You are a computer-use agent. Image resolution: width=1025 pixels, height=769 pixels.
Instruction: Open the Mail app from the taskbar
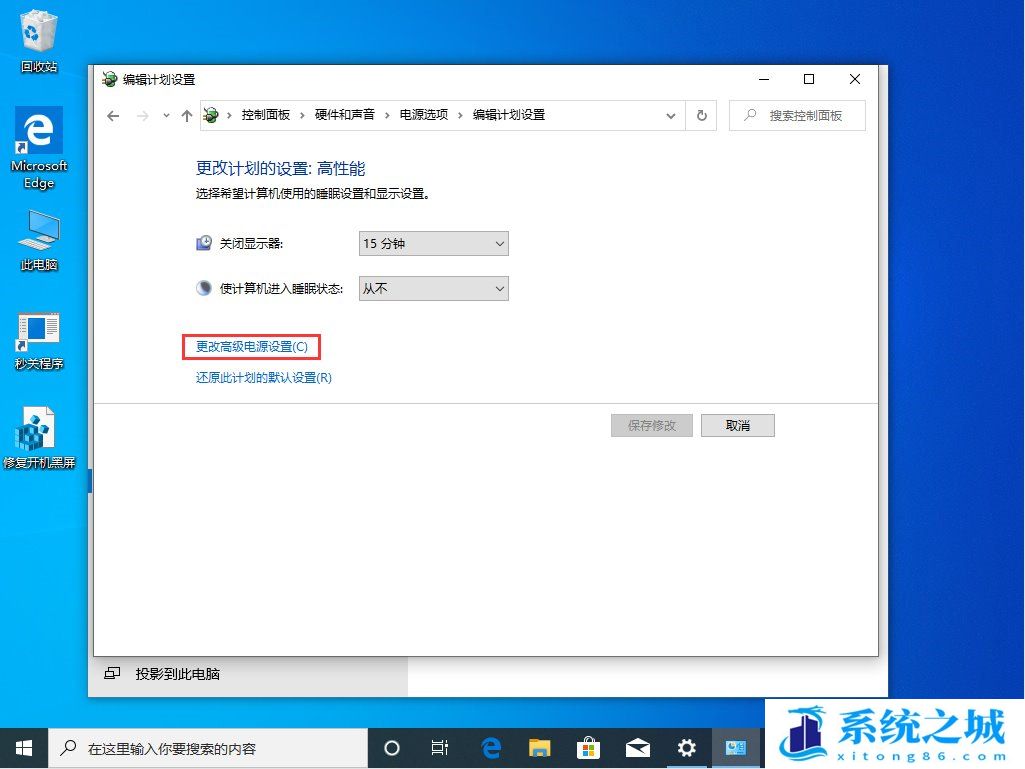tap(637, 747)
